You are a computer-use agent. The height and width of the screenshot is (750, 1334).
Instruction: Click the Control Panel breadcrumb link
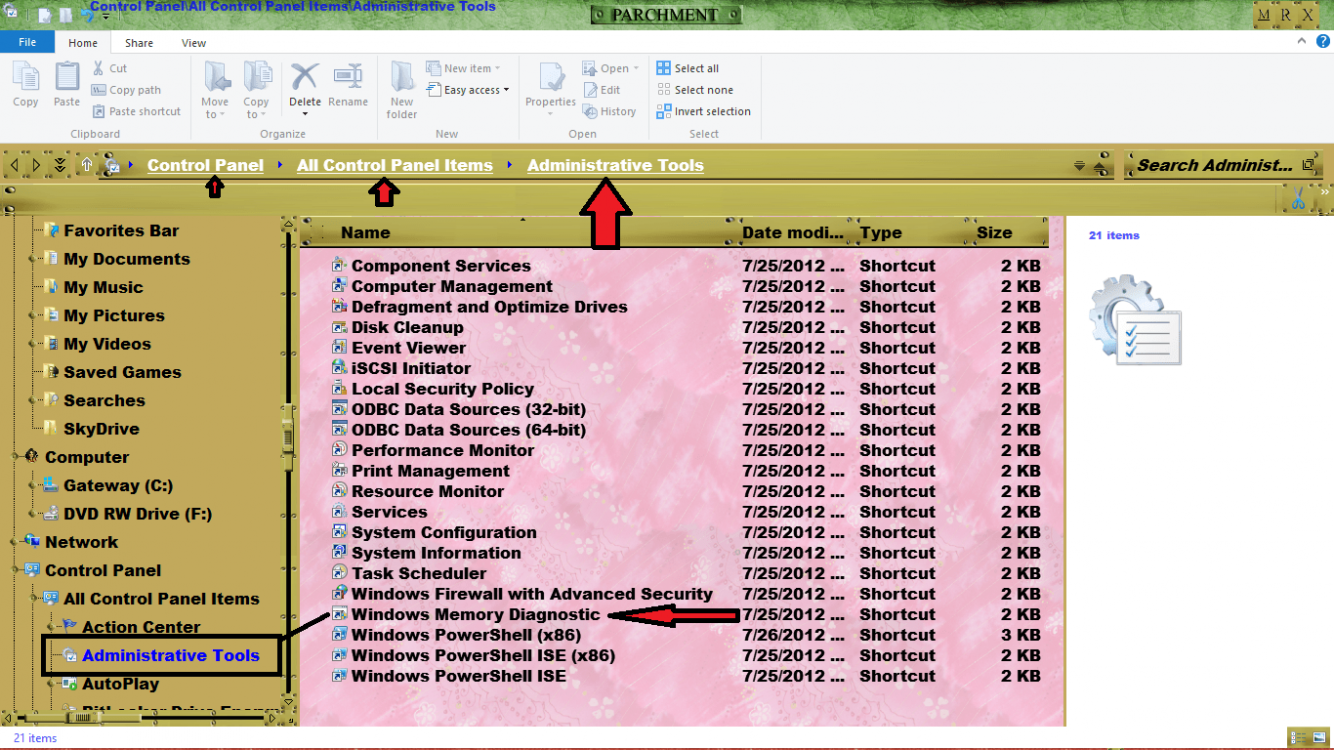205,165
